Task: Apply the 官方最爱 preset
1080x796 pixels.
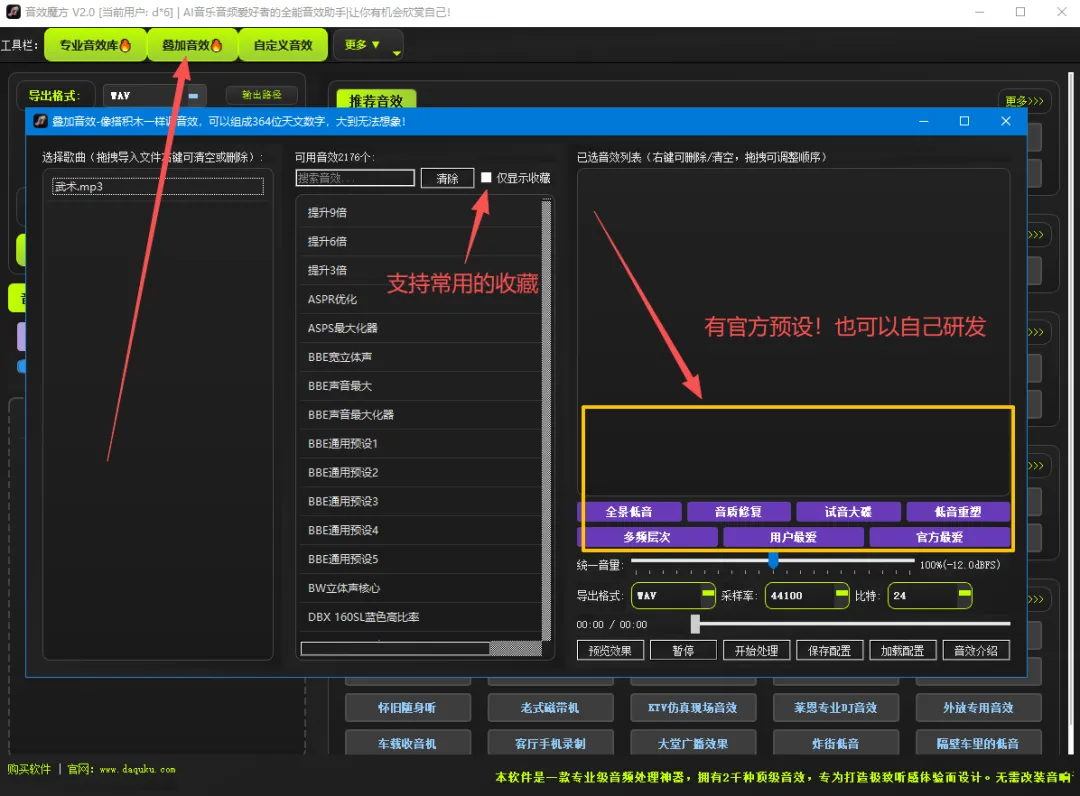Action: [940, 537]
